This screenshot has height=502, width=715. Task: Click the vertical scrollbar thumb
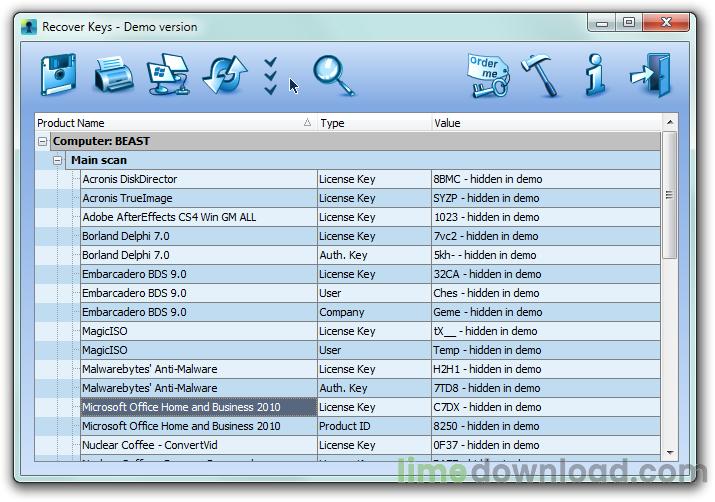tap(669, 195)
